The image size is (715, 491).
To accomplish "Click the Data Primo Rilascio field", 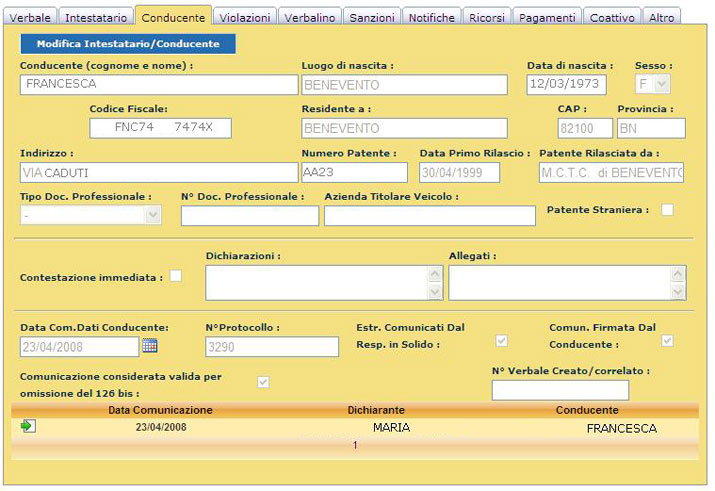I will pyautogui.click(x=460, y=172).
